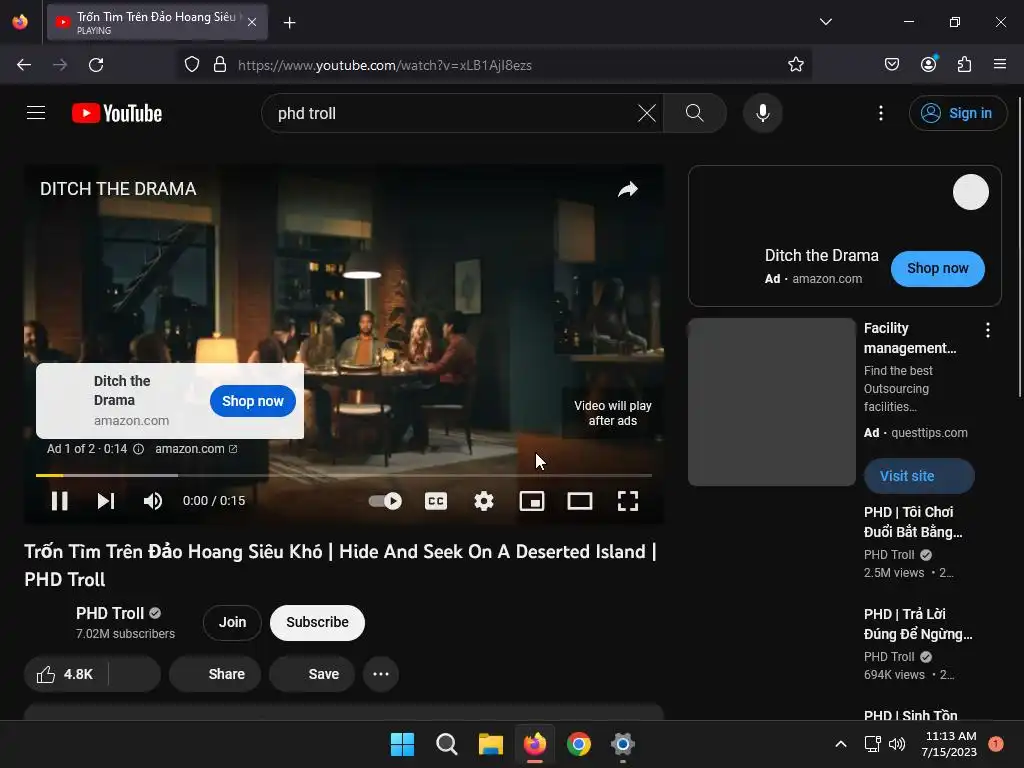View site security lock info

(220, 65)
